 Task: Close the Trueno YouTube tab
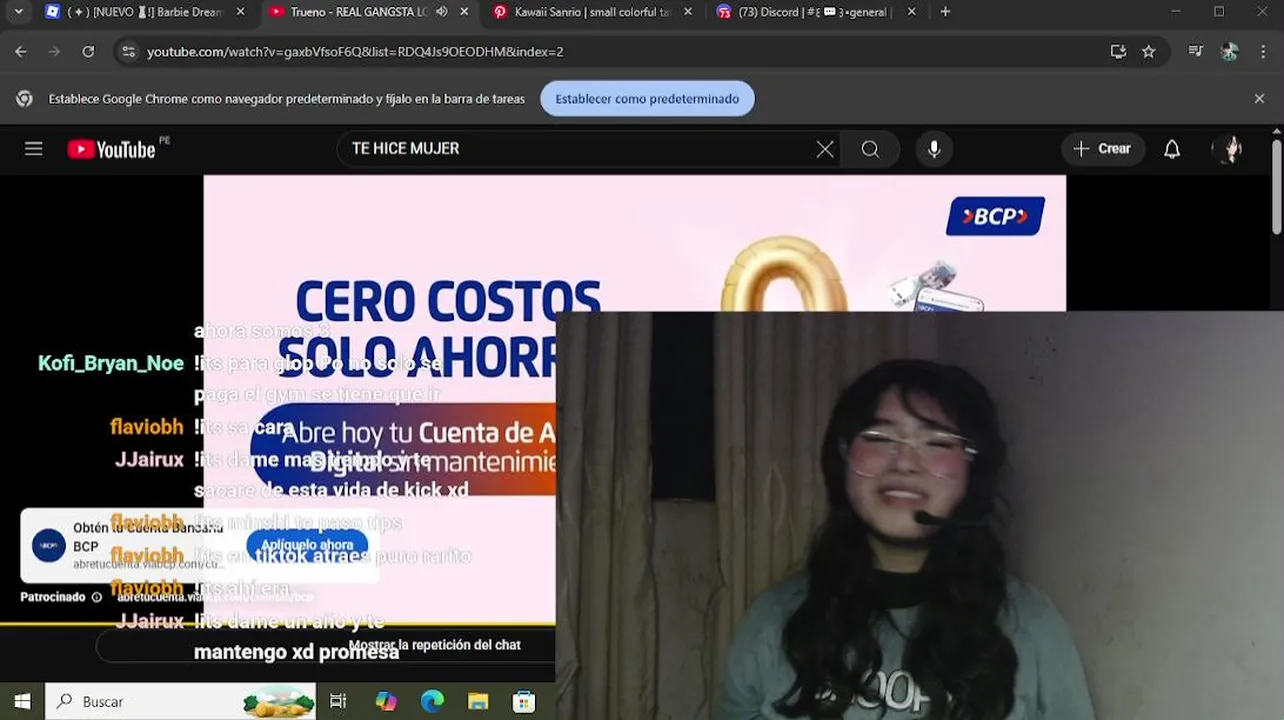[464, 12]
